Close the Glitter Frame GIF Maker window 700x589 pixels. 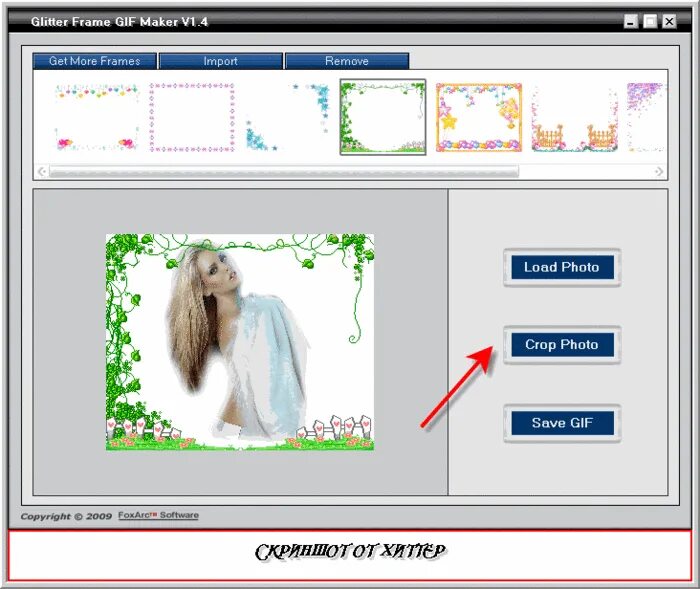(669, 21)
